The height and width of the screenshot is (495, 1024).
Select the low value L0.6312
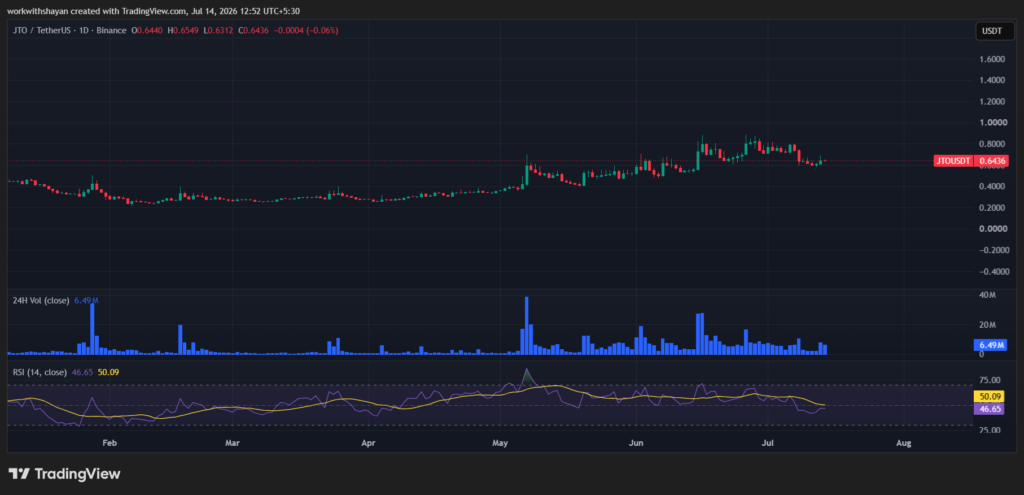218,30
